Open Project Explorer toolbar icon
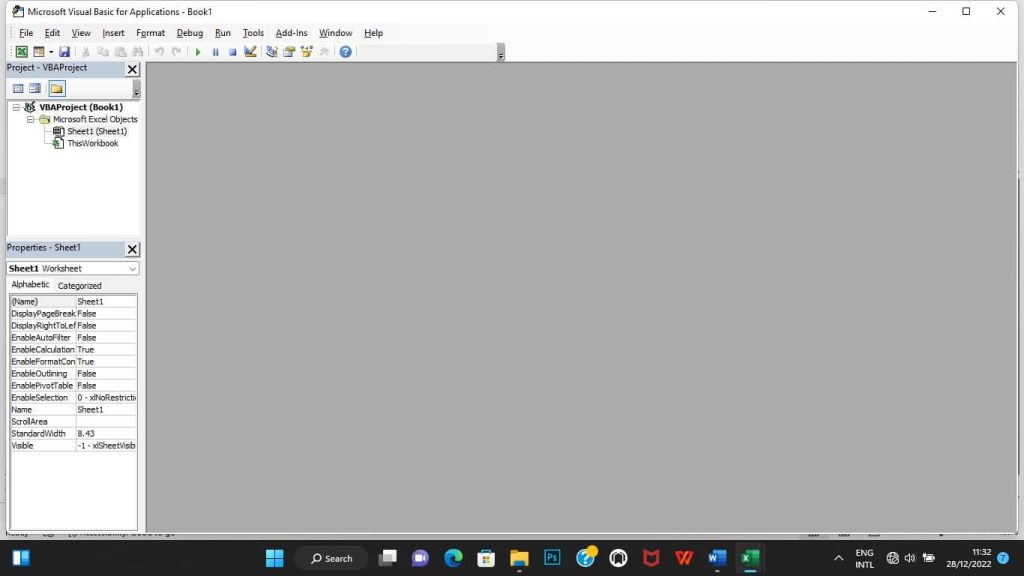 (272, 52)
